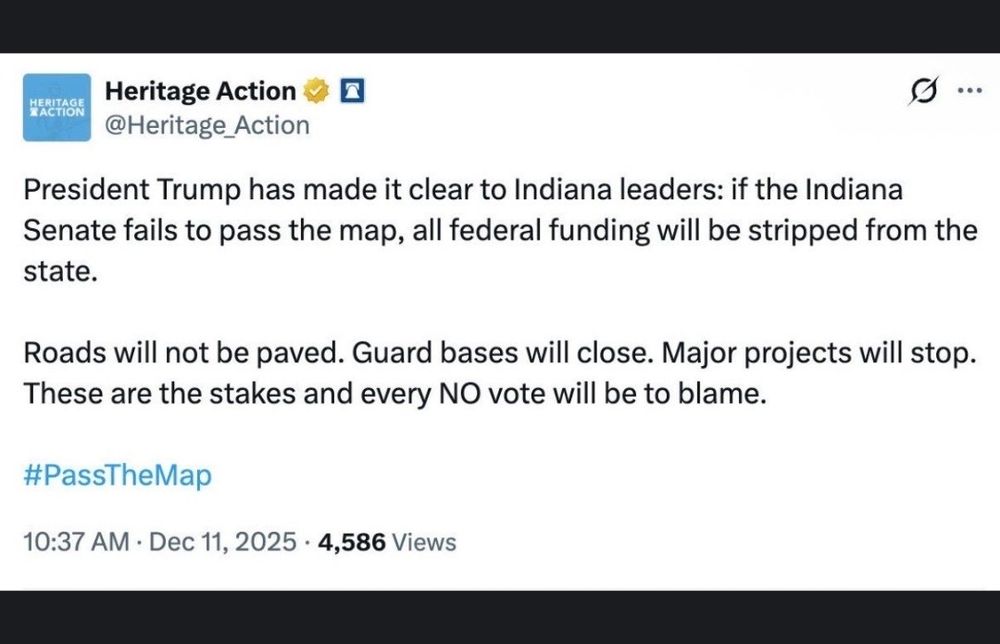The width and height of the screenshot is (1000, 644).
Task: Open the three-dot more options menu
Action: (x=969, y=92)
